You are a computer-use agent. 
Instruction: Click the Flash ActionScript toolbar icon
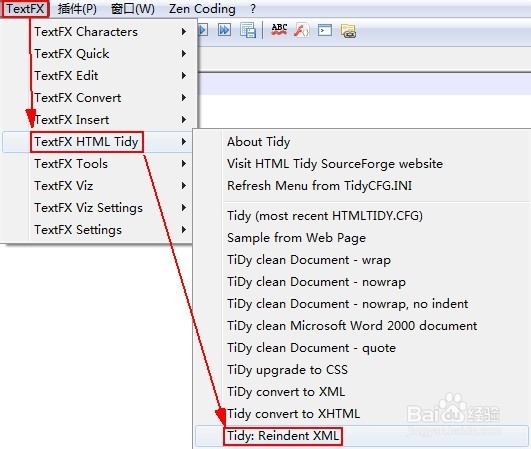[x=301, y=30]
